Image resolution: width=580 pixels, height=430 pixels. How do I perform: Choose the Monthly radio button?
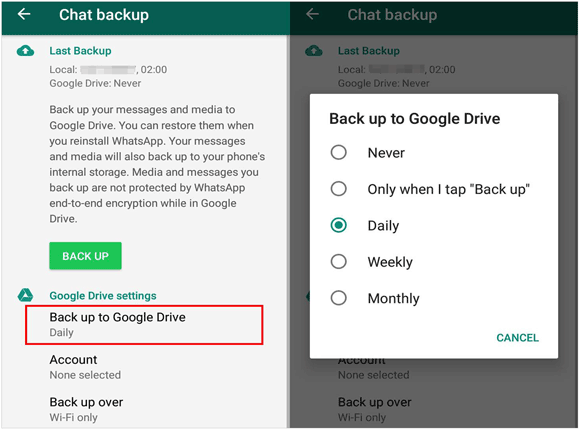point(338,298)
